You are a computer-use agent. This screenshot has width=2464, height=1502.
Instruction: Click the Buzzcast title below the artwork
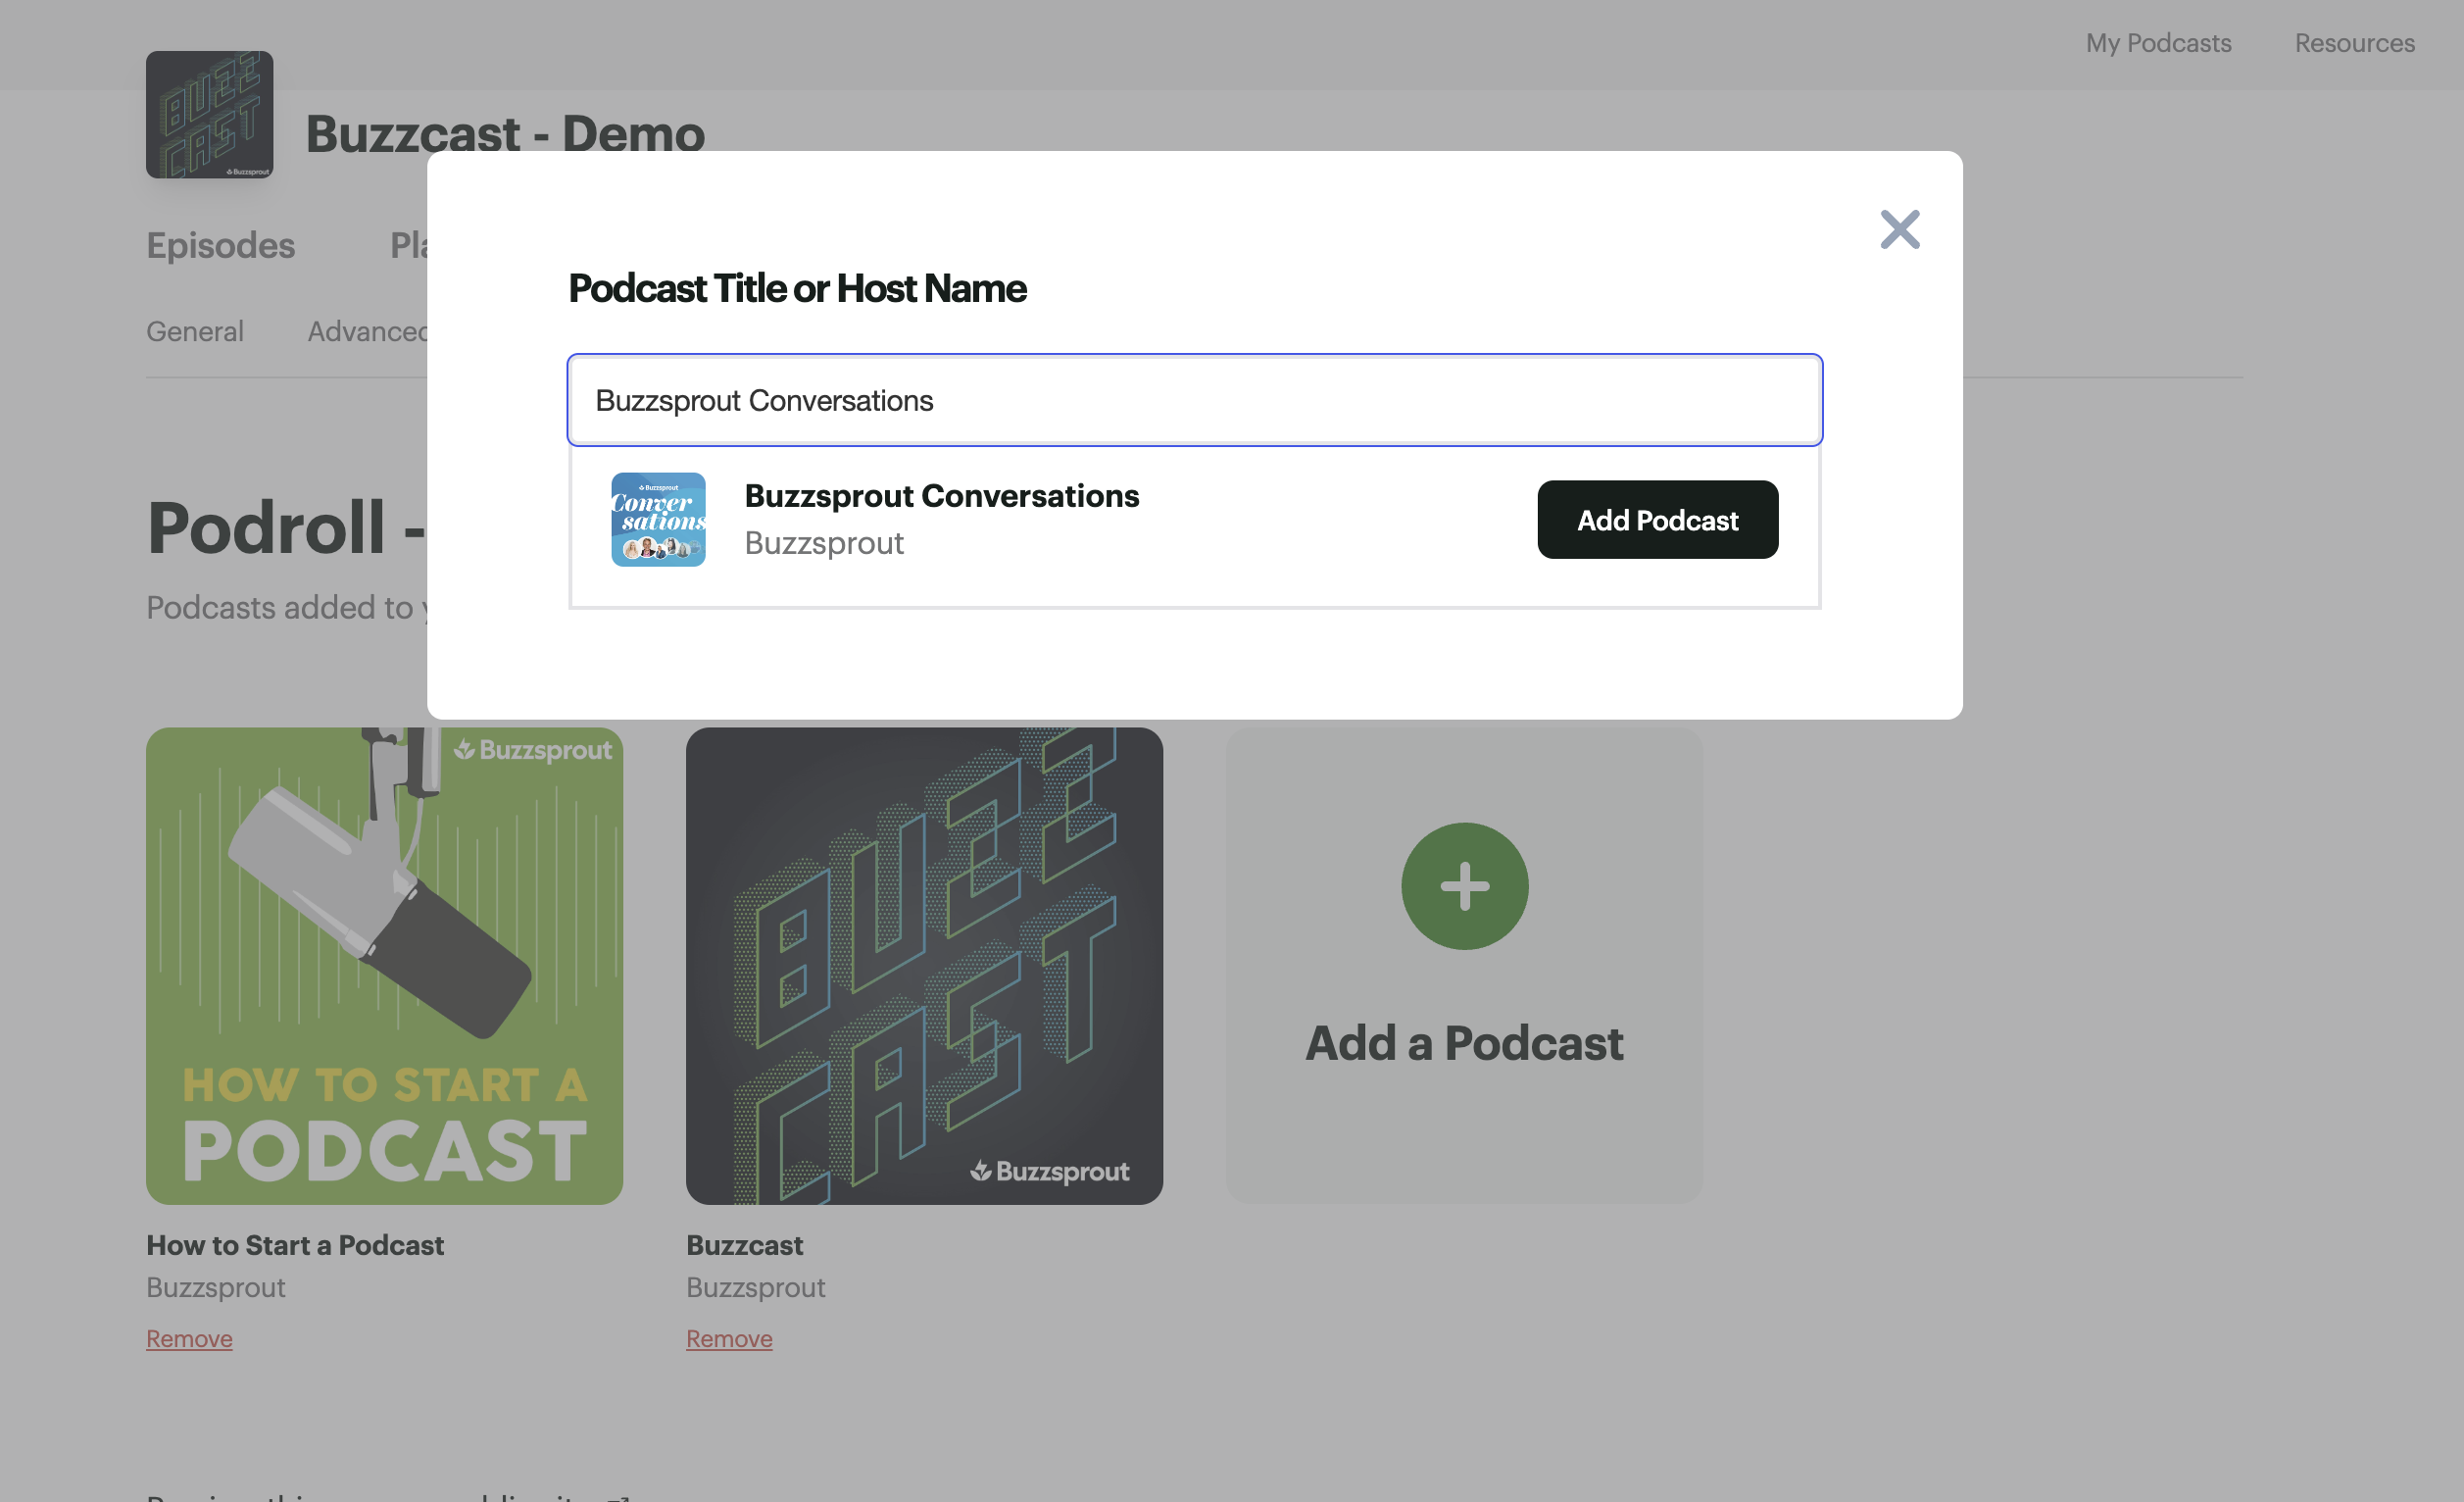coord(744,1245)
